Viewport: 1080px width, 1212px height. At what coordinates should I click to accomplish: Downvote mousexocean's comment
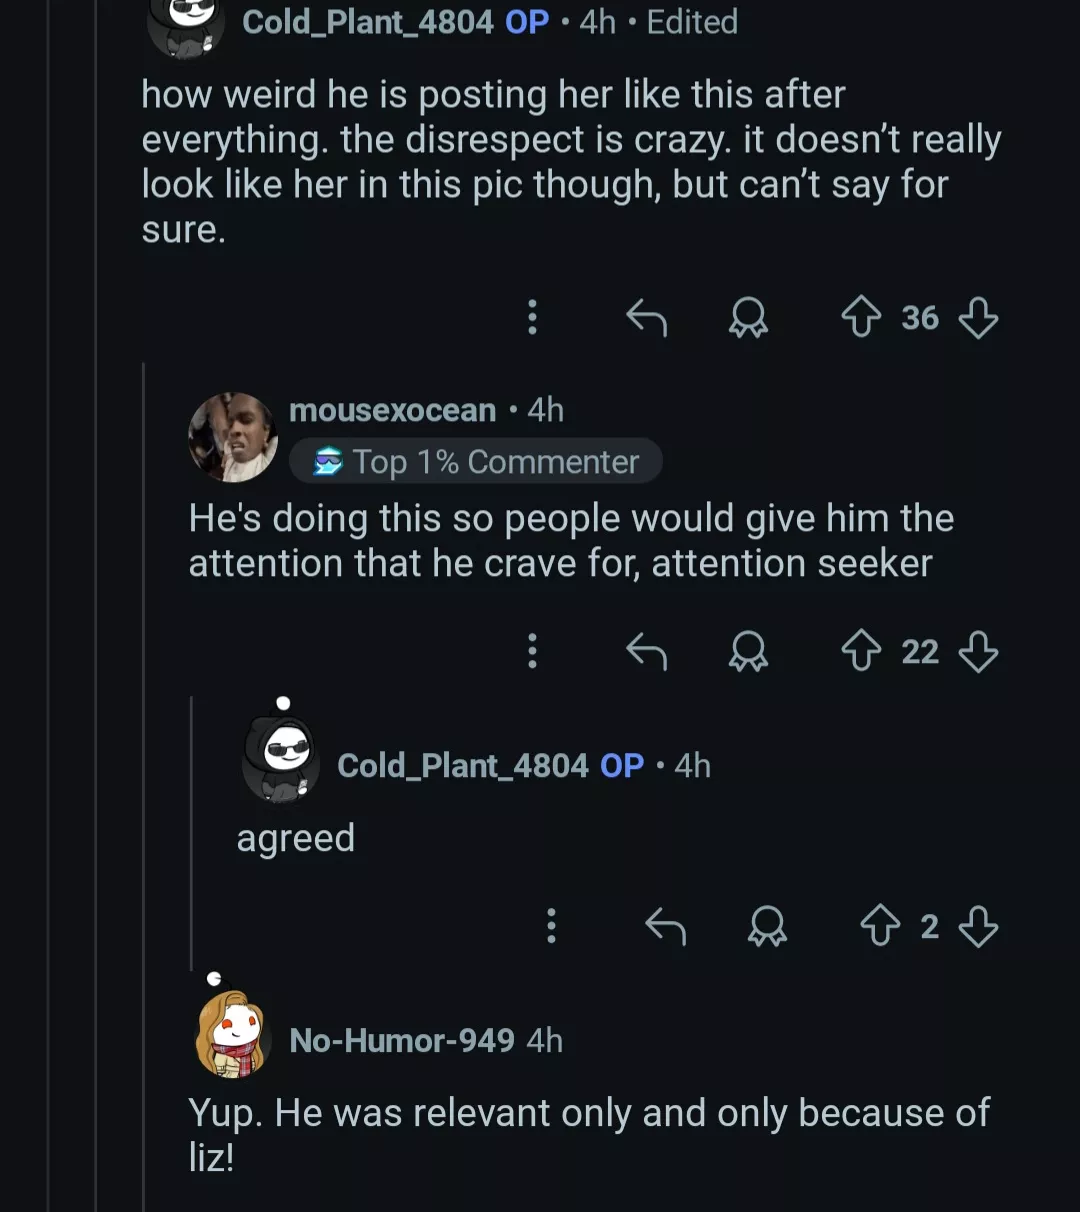click(x=978, y=652)
